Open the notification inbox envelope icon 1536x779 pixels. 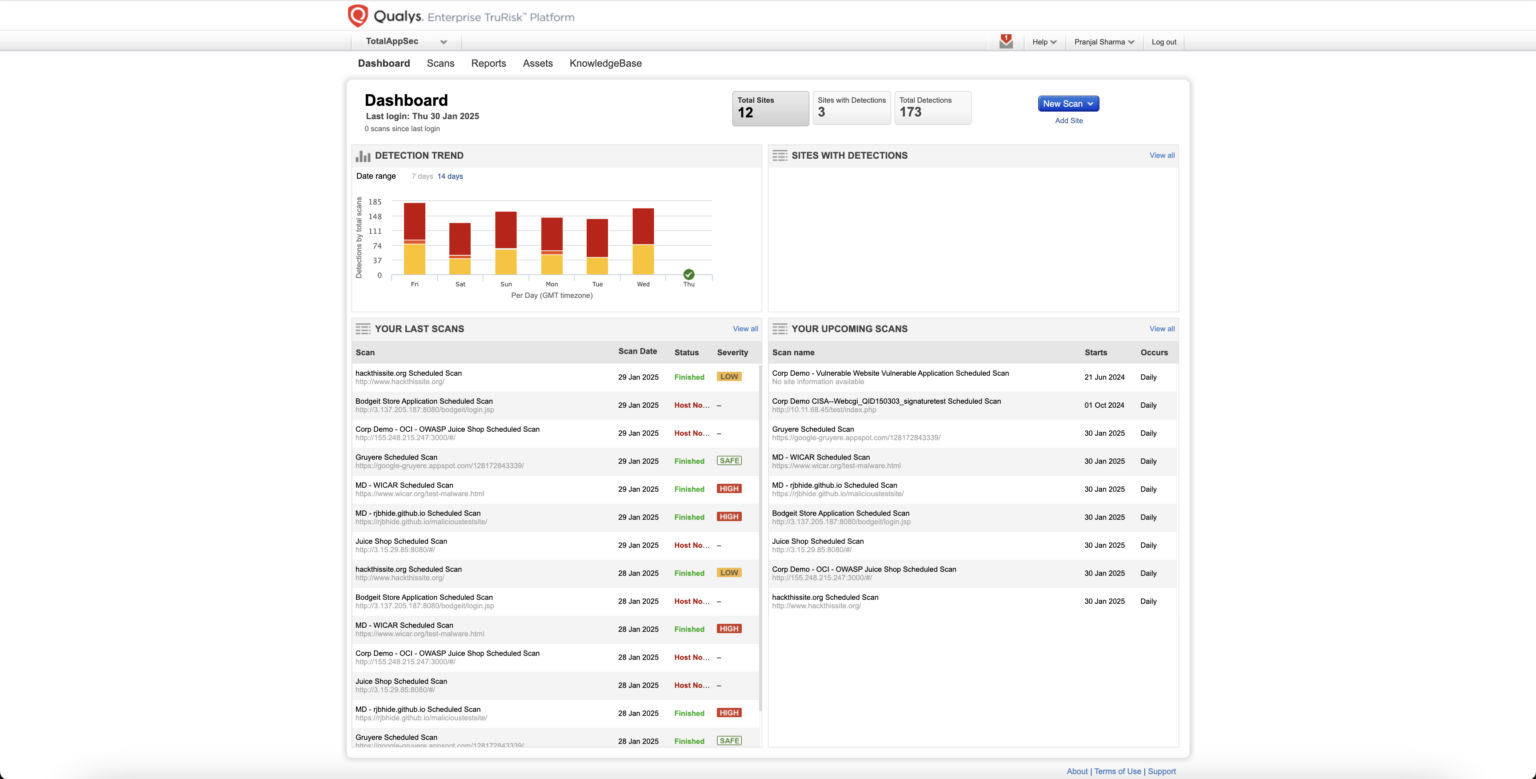click(1006, 42)
